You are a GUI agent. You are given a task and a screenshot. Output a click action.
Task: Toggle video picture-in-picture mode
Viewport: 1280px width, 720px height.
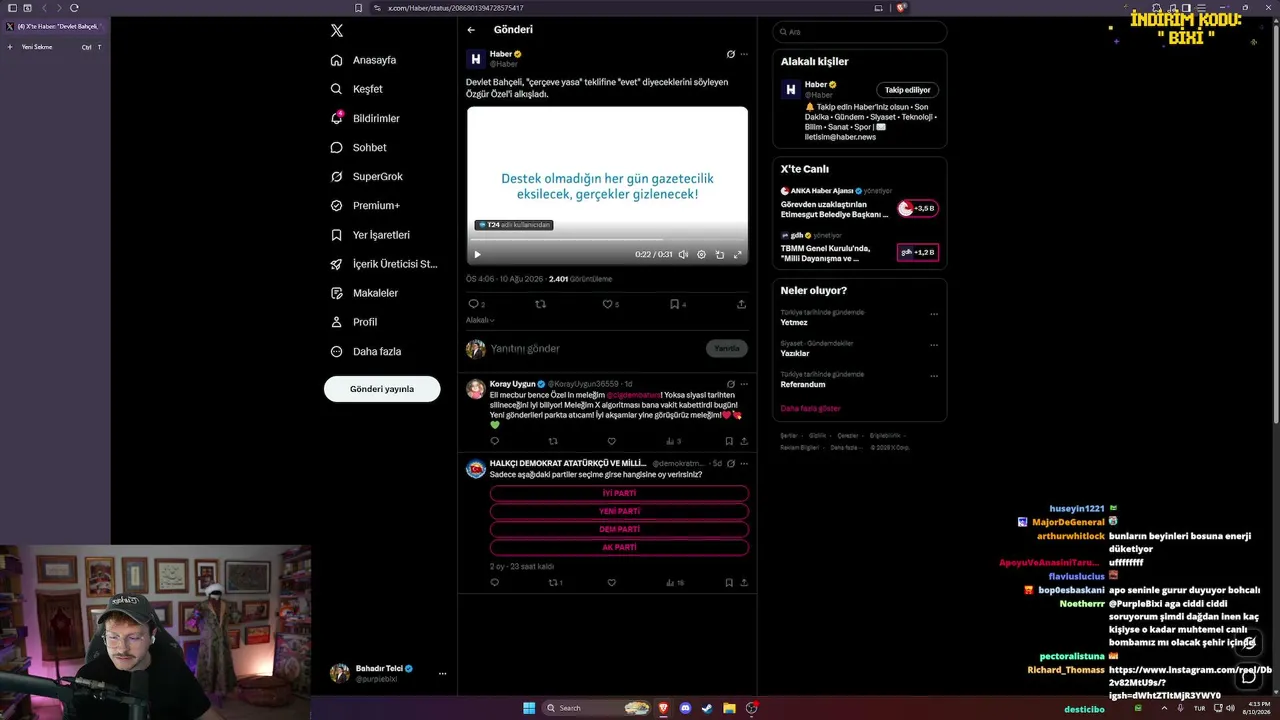pyautogui.click(x=719, y=255)
